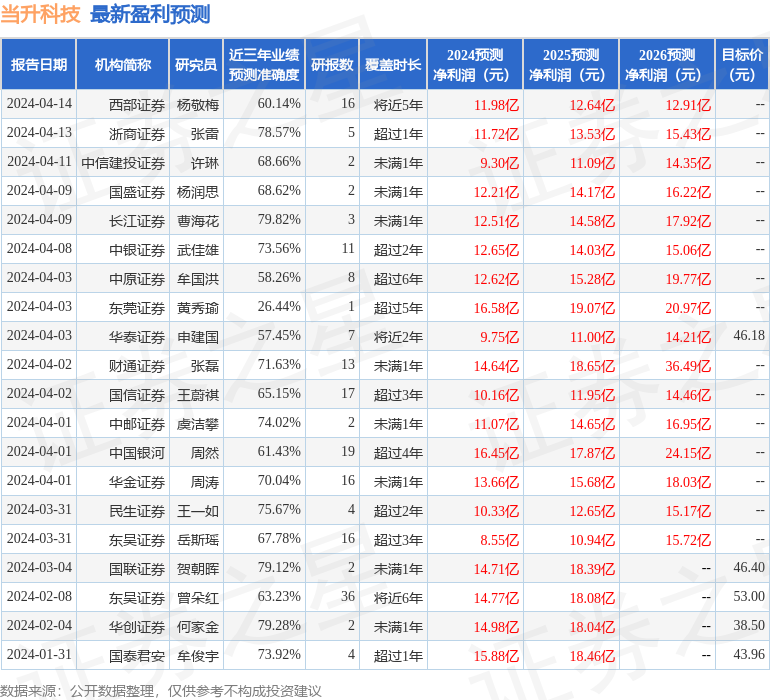Select the 研究员 column header
Viewport: 770px width, 700px height.
click(196, 64)
